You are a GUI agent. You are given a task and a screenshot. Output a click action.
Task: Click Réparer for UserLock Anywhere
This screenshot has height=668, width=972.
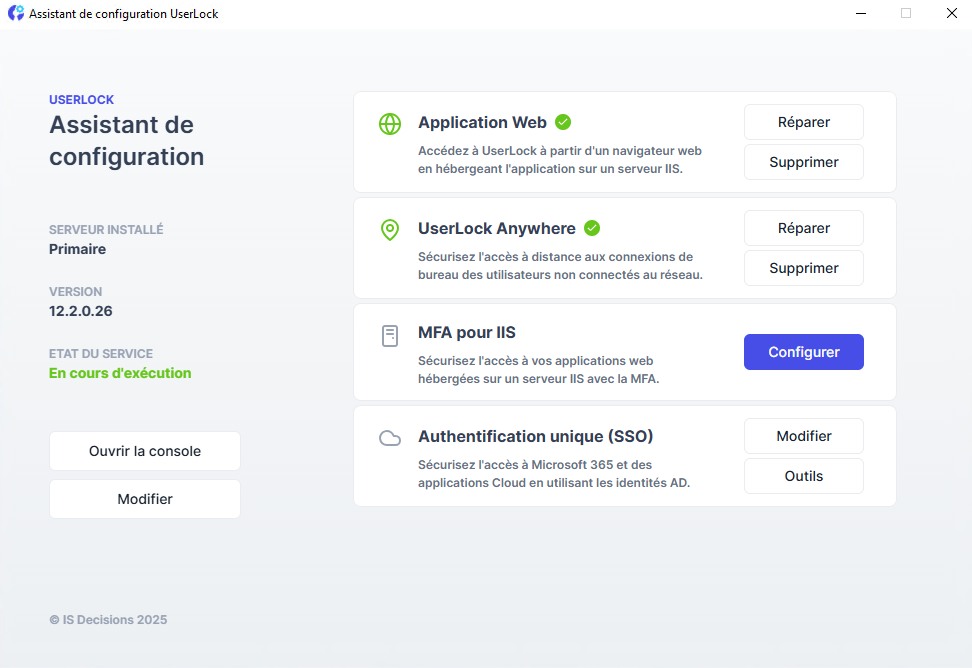tap(803, 228)
